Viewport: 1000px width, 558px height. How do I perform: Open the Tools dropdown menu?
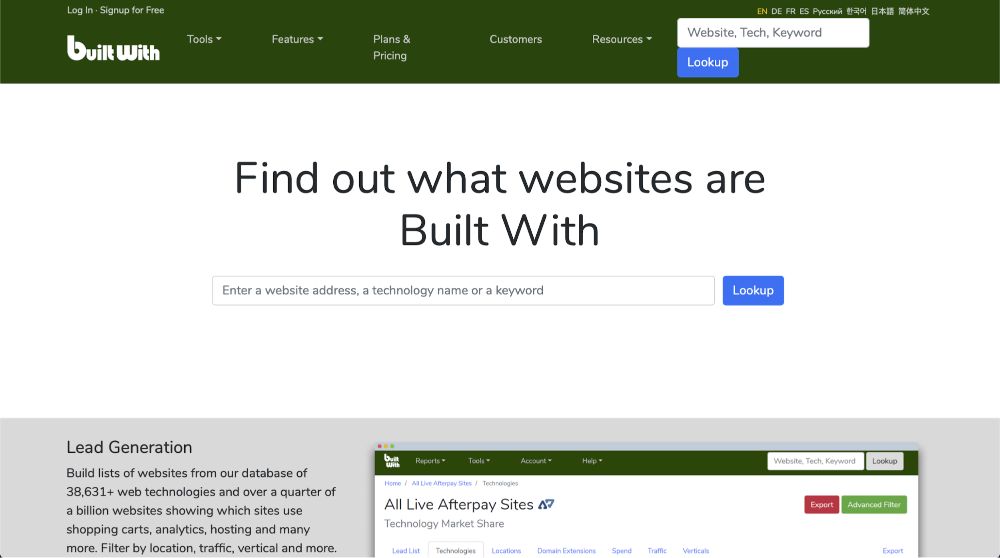pos(204,39)
